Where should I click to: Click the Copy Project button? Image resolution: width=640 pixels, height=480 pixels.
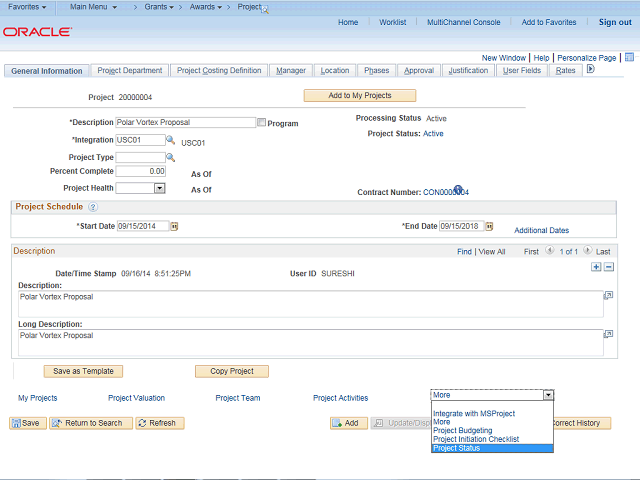(232, 371)
